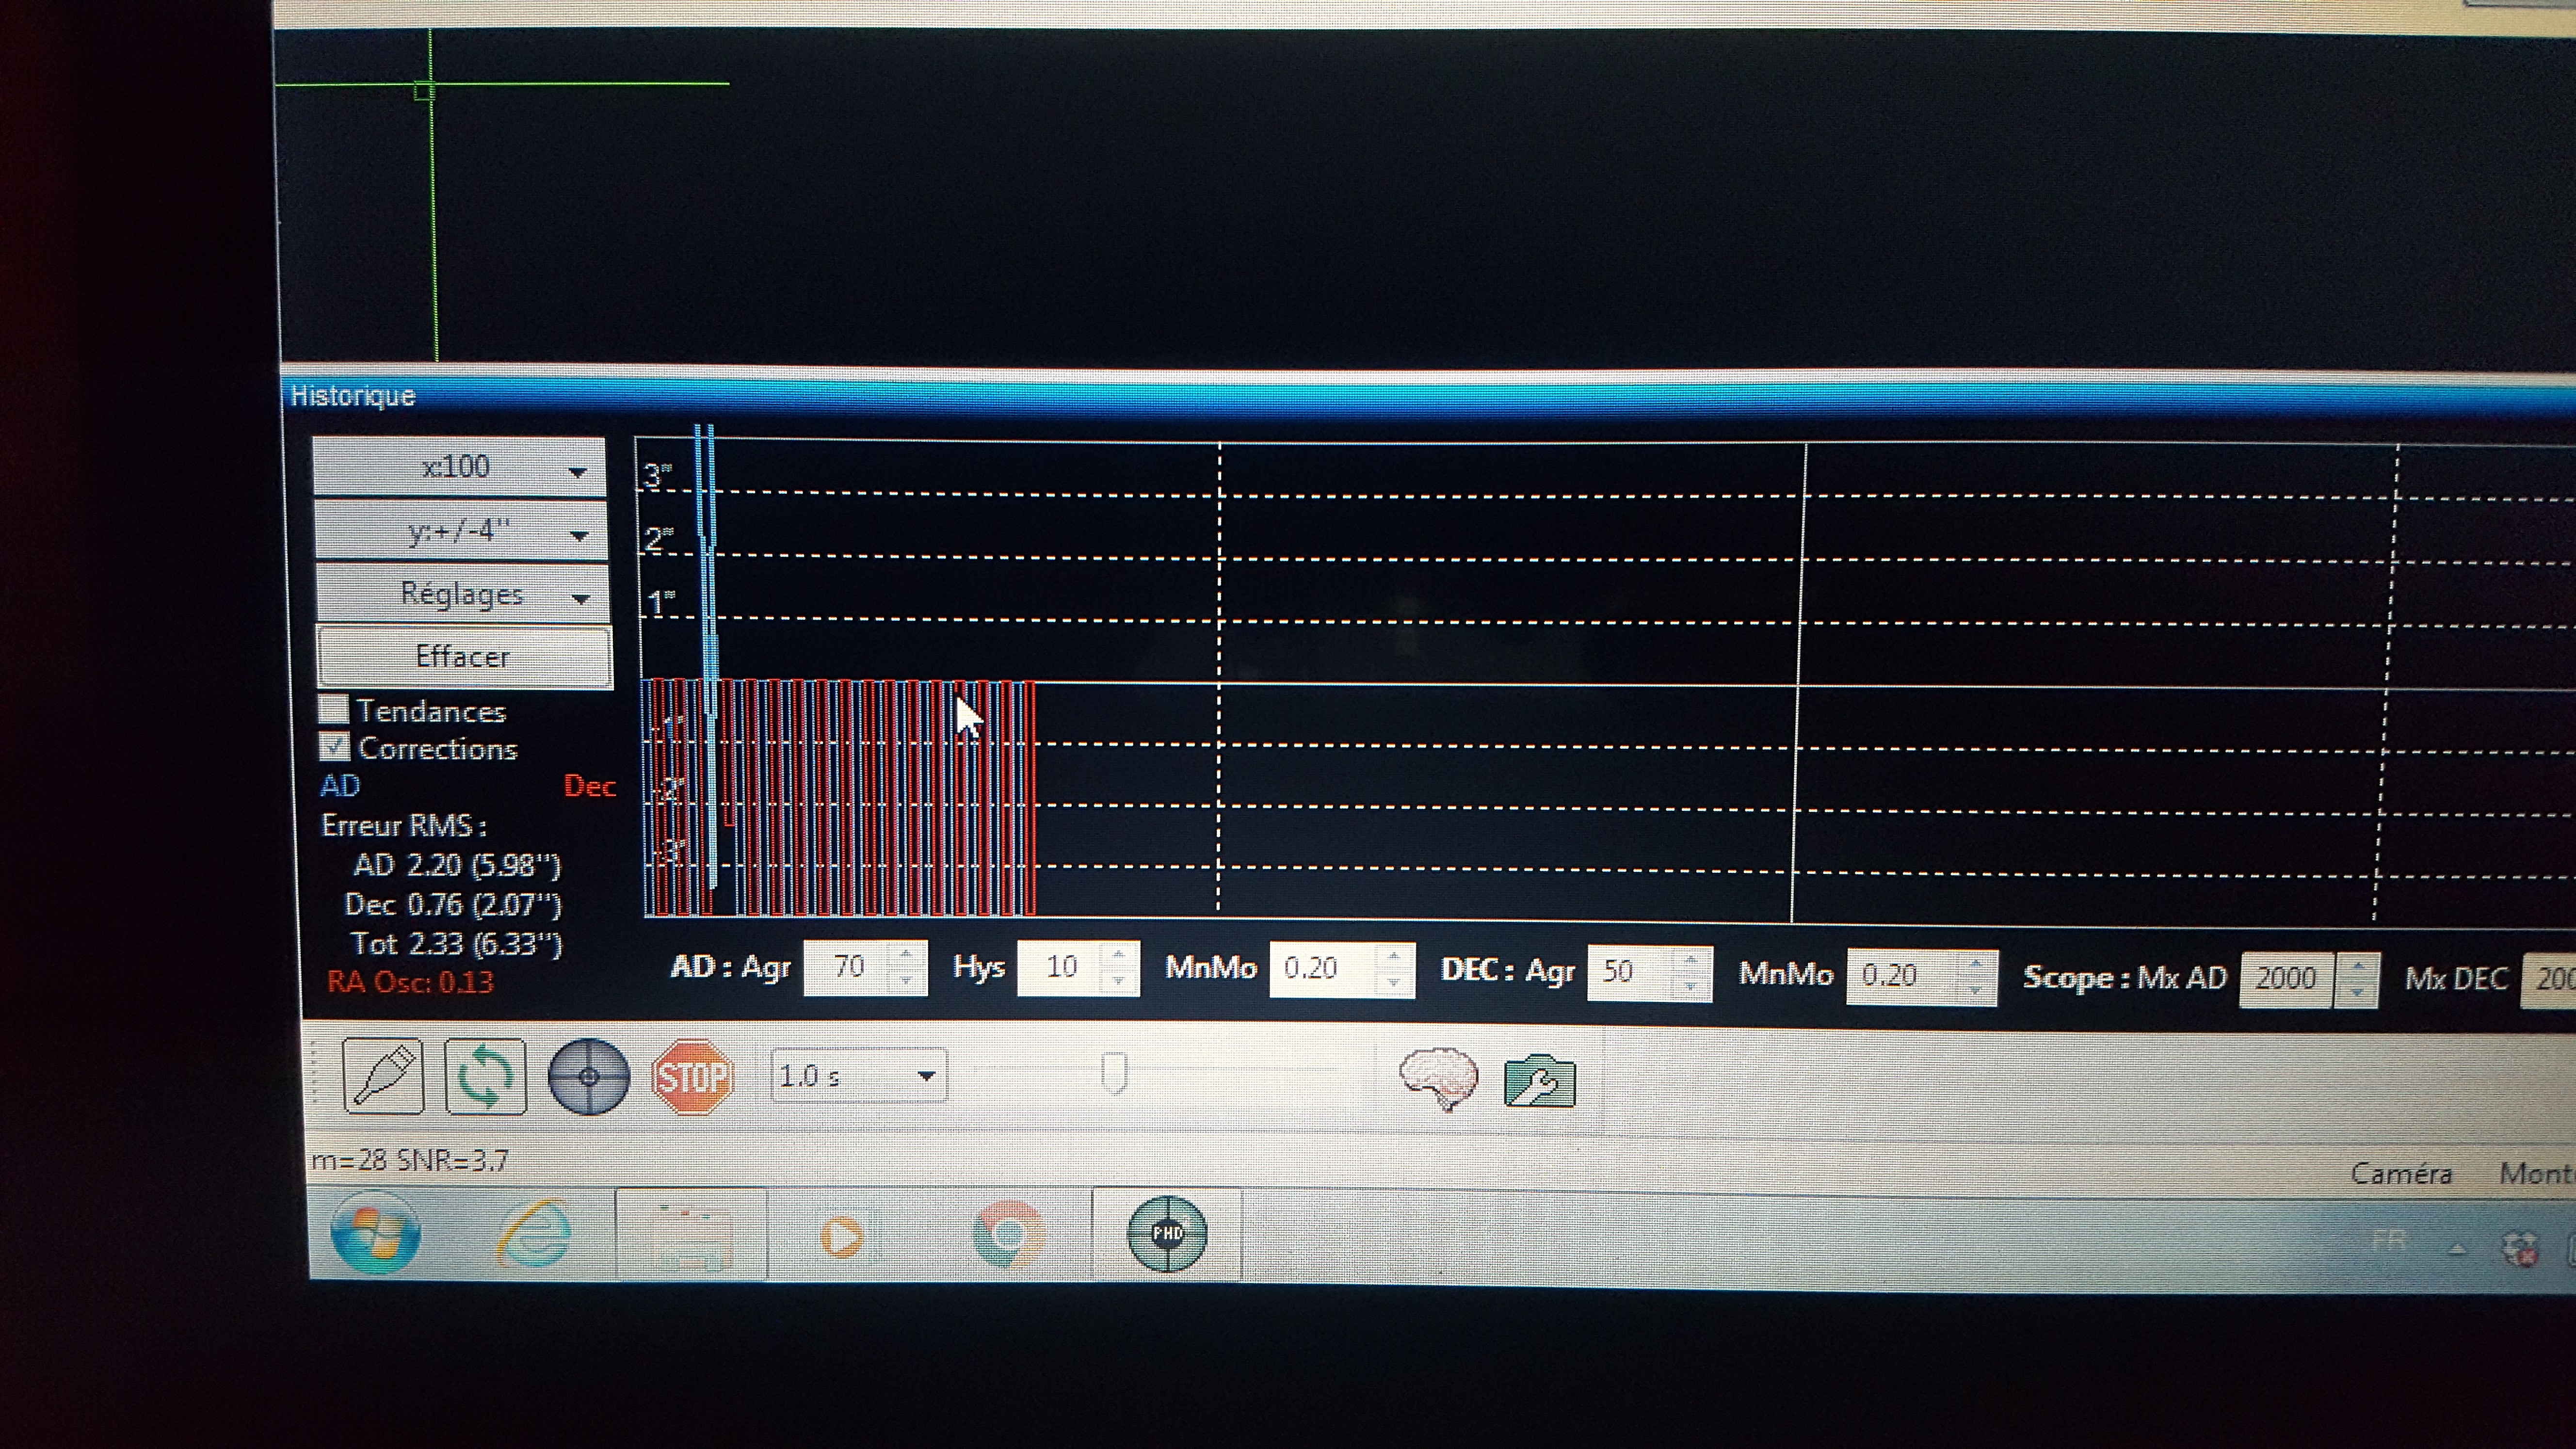Launch Chrome from the taskbar
Image resolution: width=2576 pixels, height=1449 pixels.
[1007, 1235]
